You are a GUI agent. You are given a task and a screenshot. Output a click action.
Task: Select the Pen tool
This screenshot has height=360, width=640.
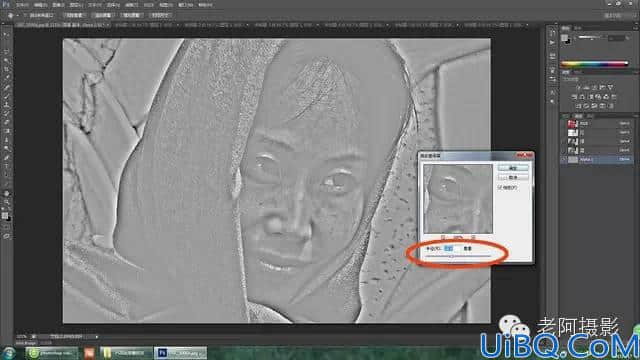pos(7,158)
